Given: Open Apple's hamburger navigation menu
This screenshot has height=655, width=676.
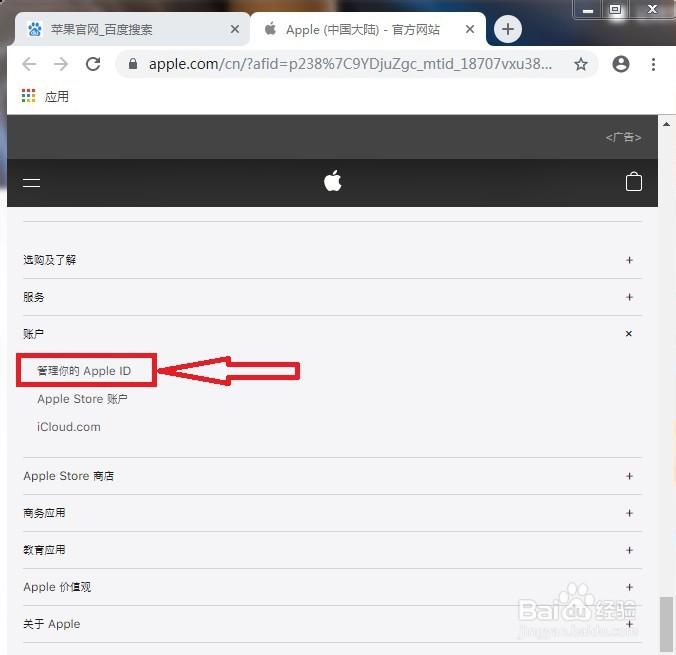Looking at the screenshot, I should pos(31,183).
